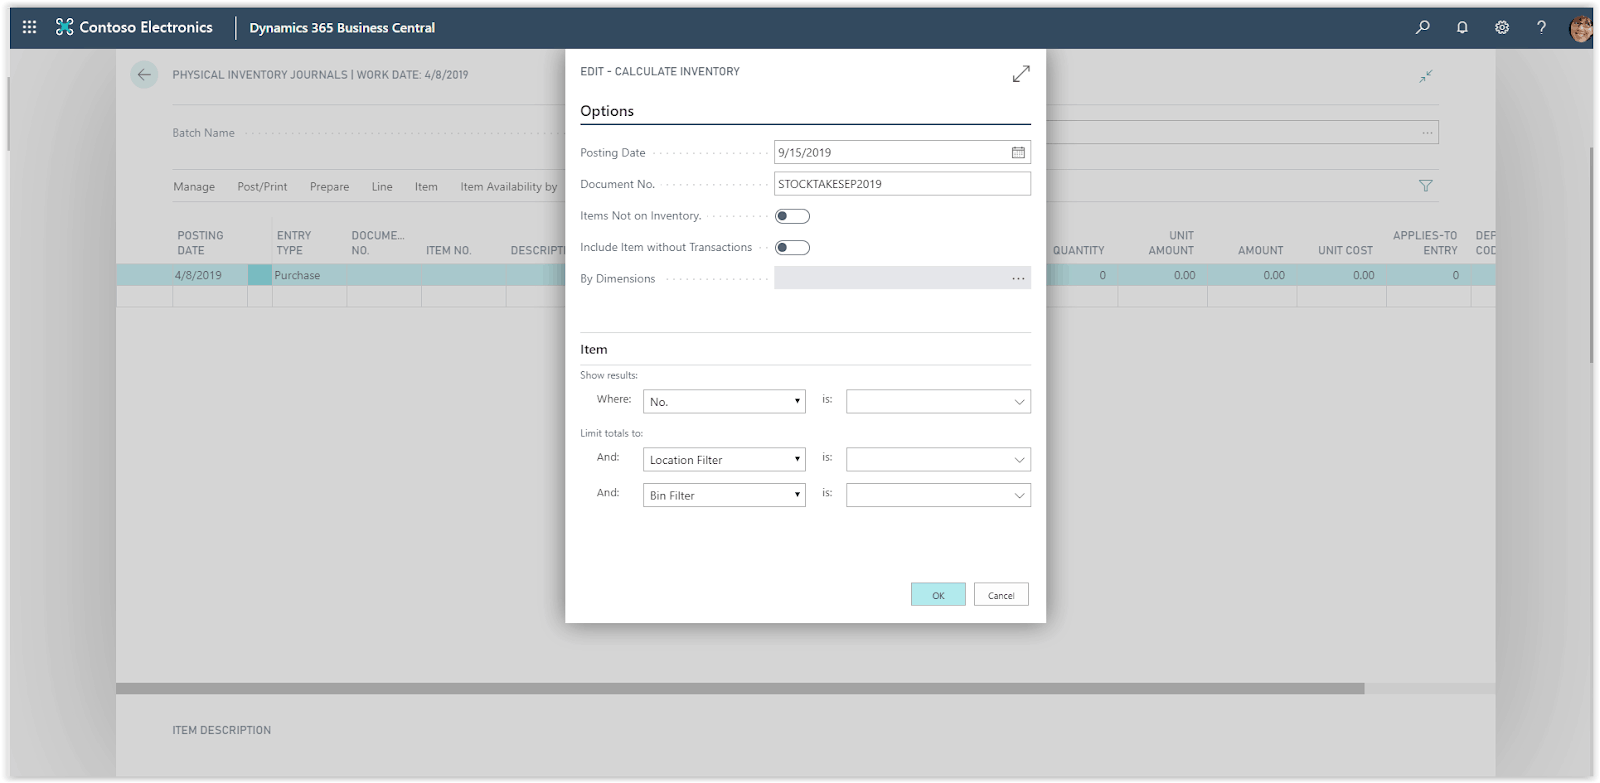Click the Amount column header
The image size is (1600, 783).
click(1260, 250)
